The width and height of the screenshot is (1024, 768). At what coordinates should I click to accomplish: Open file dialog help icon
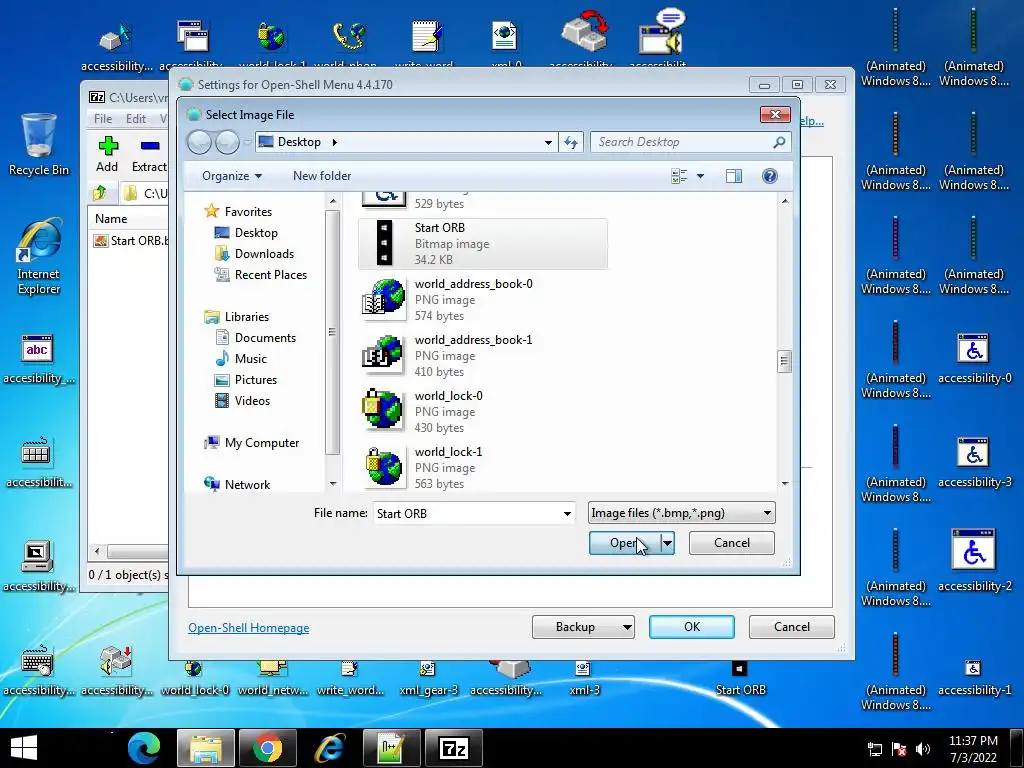[770, 176]
